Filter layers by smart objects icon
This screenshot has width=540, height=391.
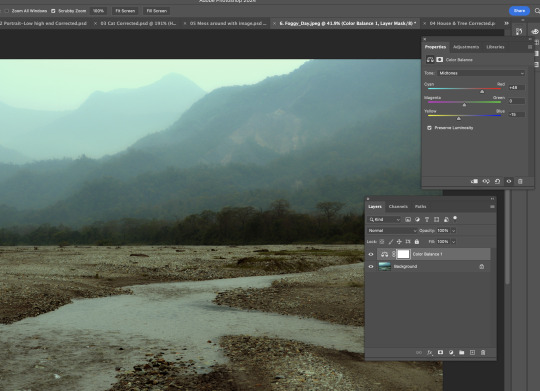446,219
